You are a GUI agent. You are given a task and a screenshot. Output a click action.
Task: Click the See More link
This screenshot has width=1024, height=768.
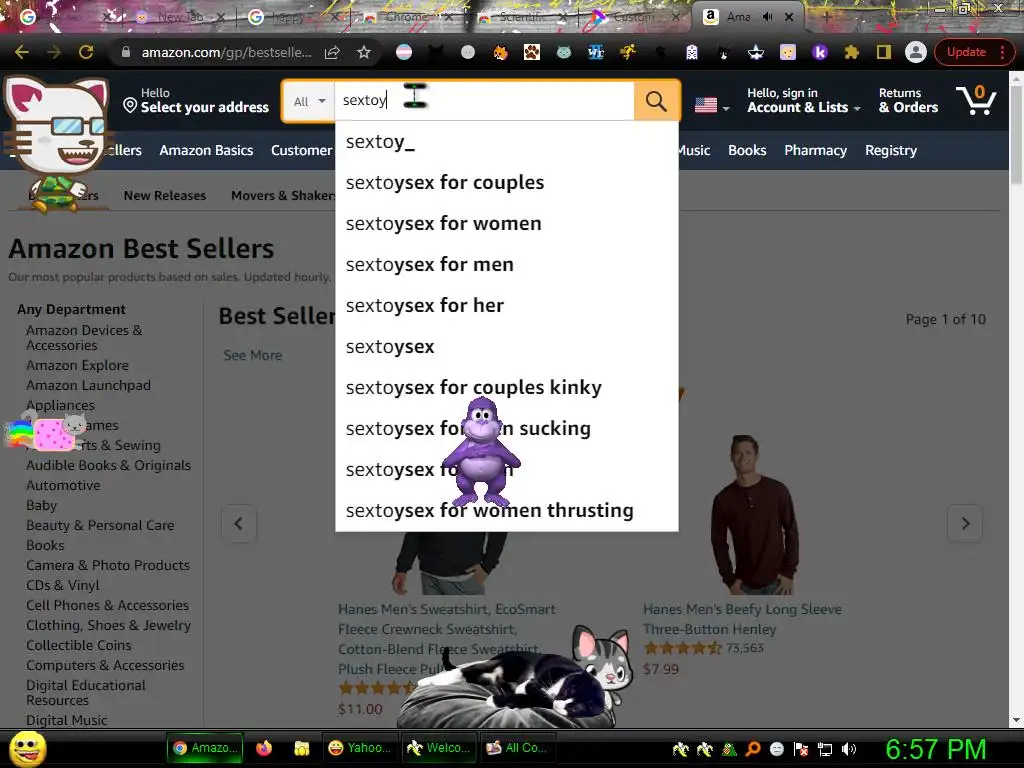[x=253, y=355]
